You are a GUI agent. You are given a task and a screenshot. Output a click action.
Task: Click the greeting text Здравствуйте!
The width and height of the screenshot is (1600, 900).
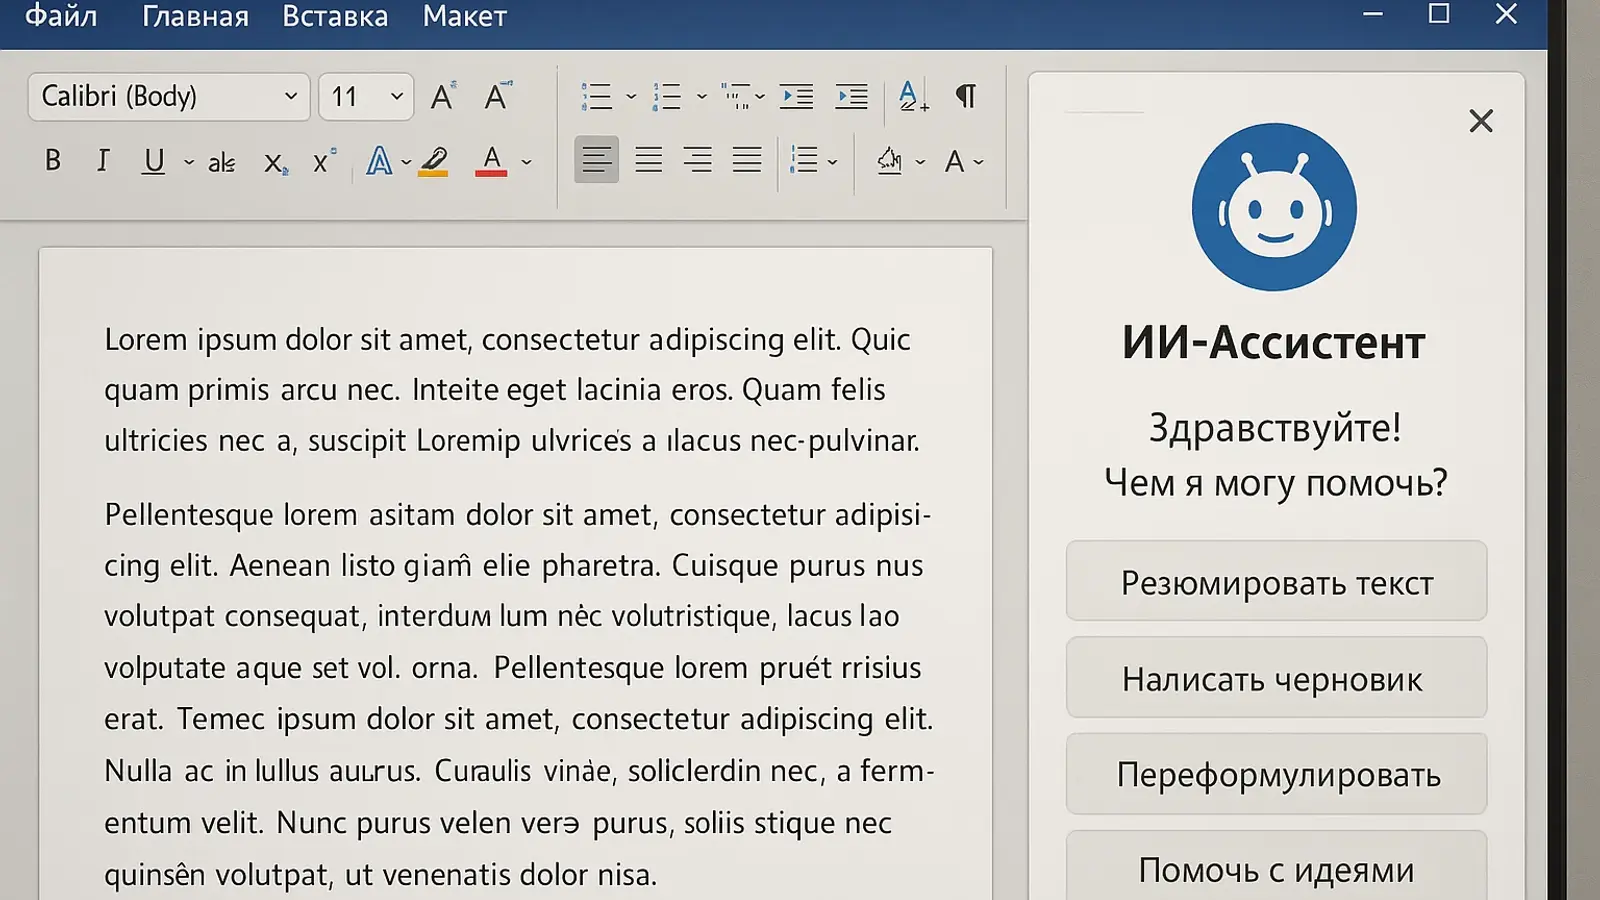pyautogui.click(x=1275, y=428)
